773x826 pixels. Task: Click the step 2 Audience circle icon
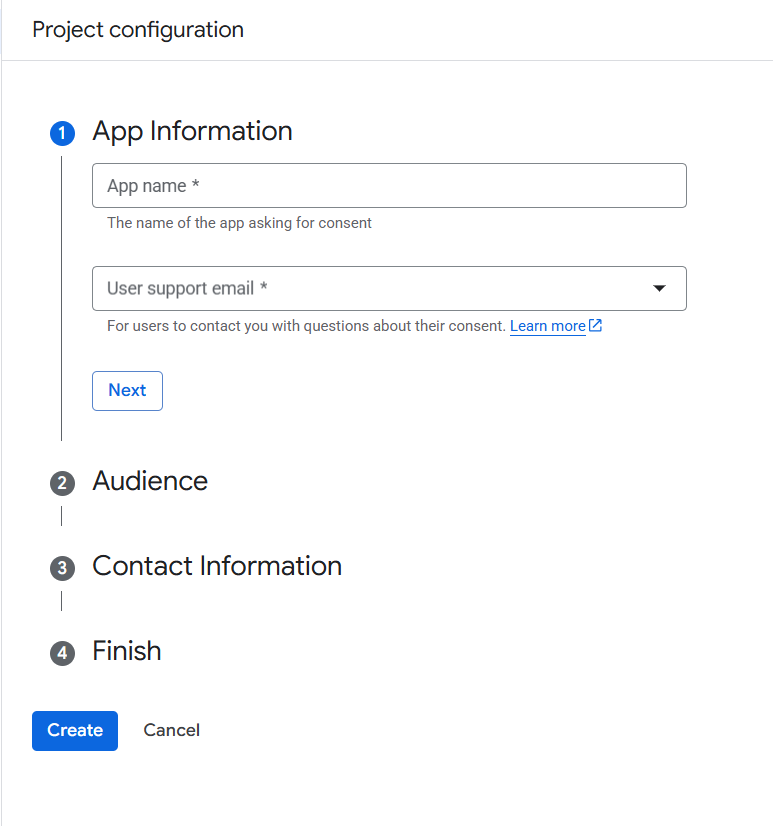(x=62, y=483)
